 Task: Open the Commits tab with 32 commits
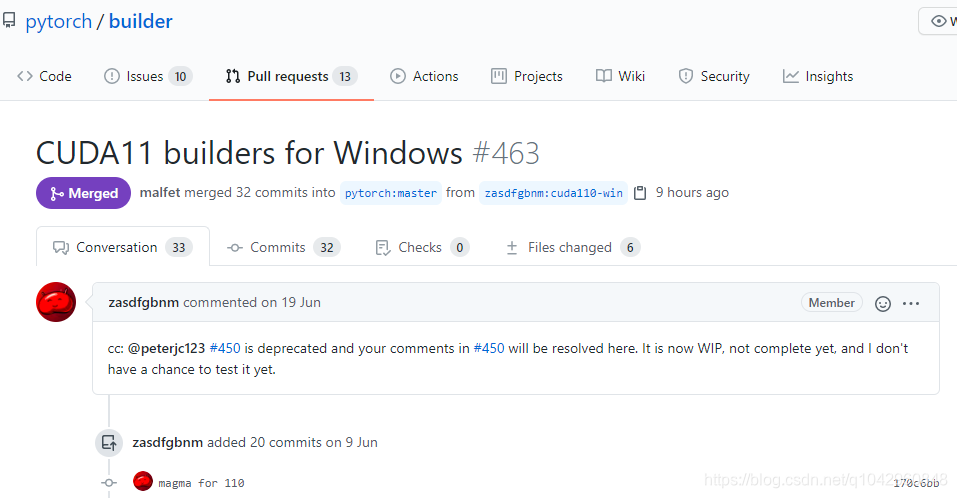[284, 247]
